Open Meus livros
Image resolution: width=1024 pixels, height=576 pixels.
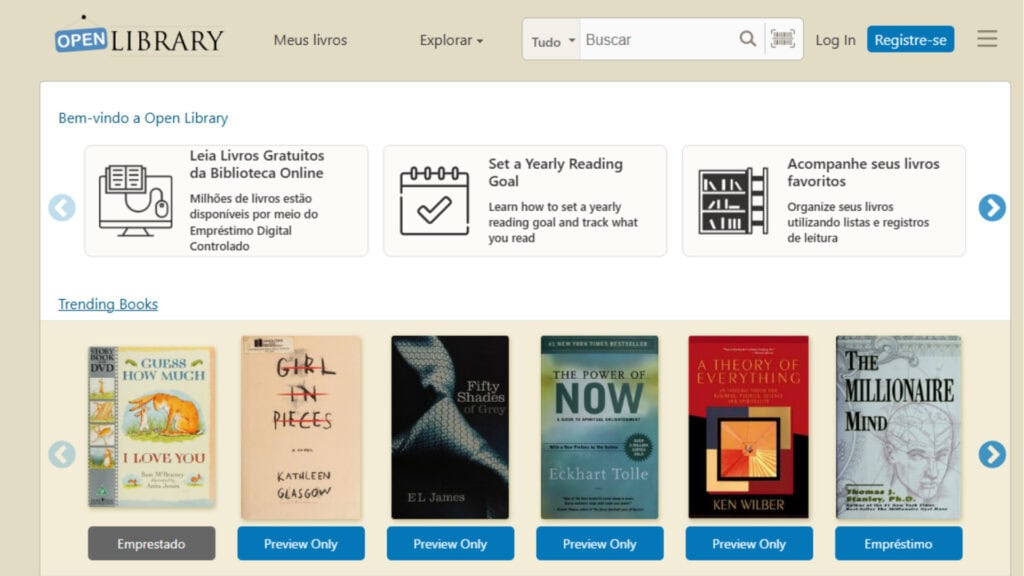(x=310, y=40)
